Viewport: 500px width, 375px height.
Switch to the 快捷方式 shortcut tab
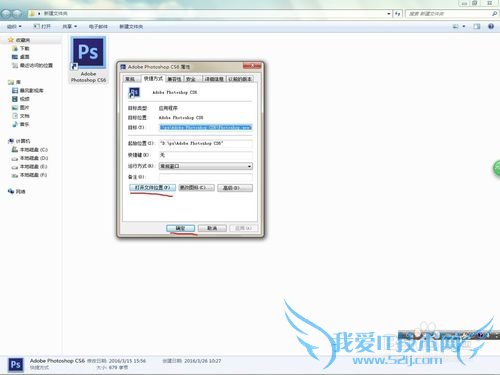(153, 78)
